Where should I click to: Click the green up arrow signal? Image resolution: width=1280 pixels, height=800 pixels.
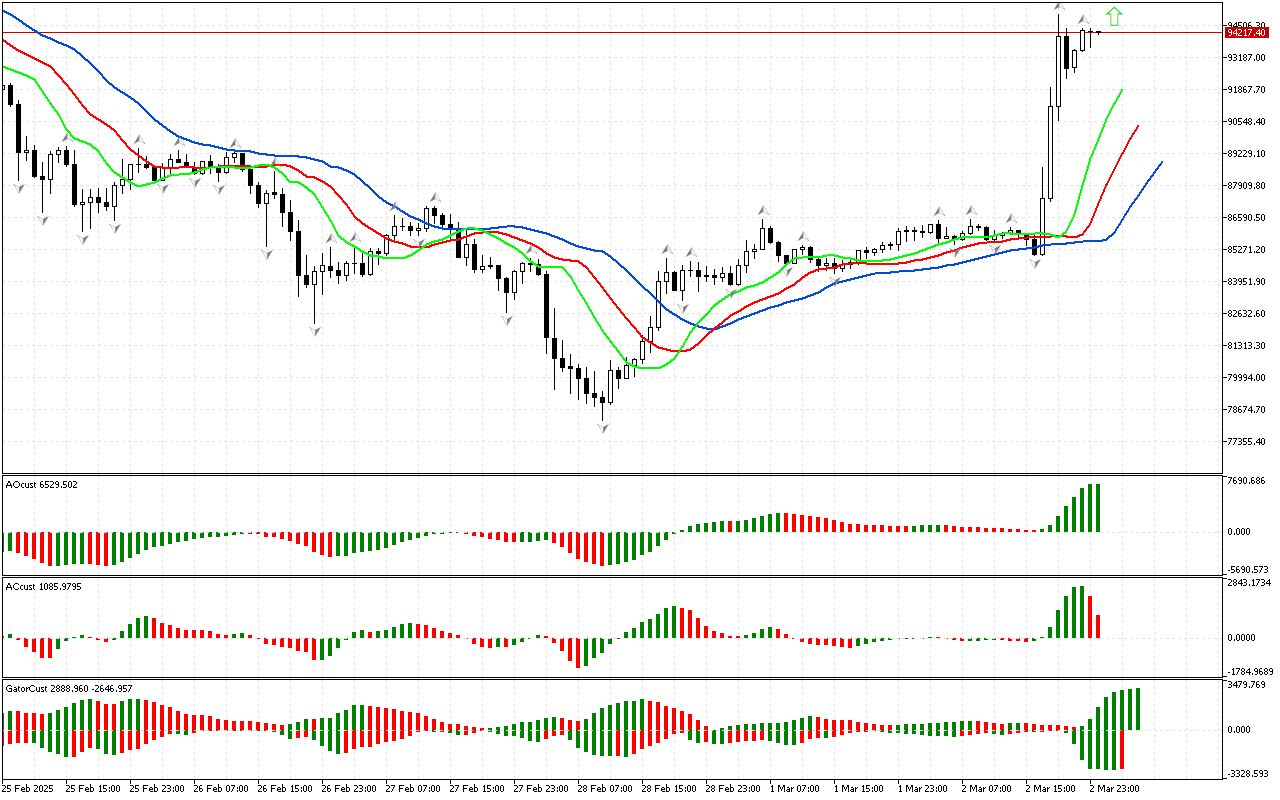click(x=1114, y=16)
